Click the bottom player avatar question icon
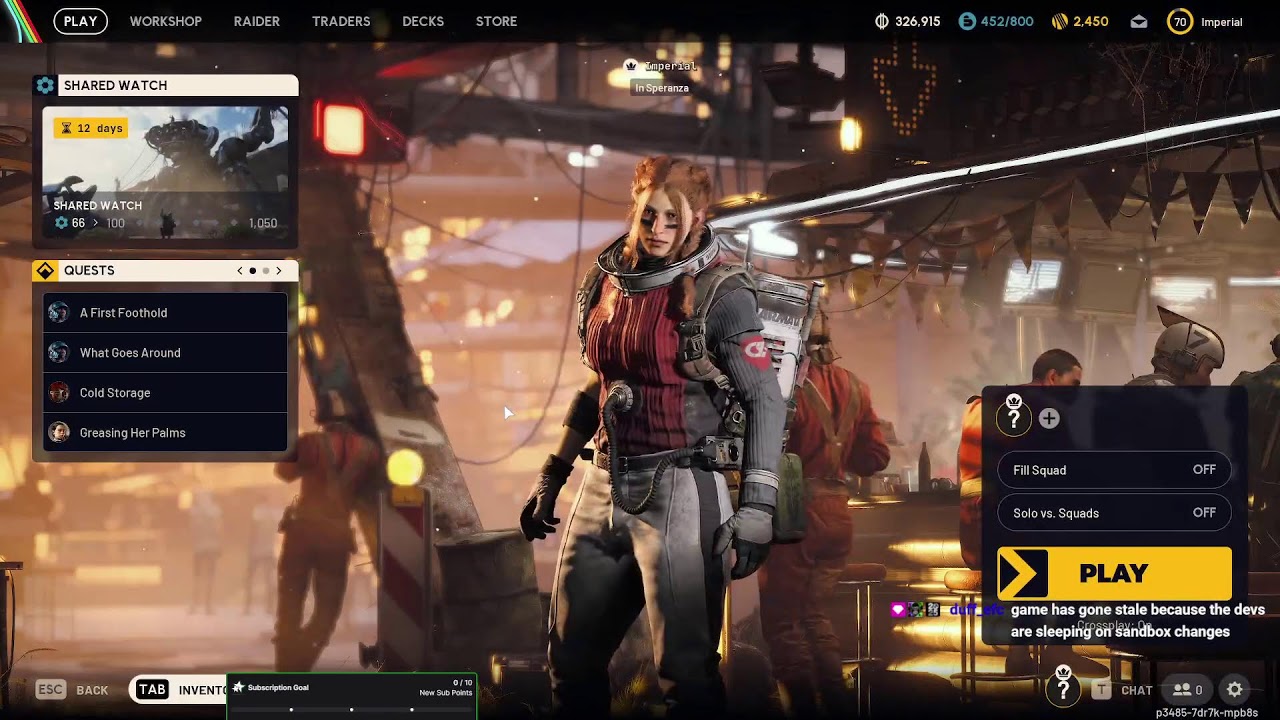 pos(1063,687)
